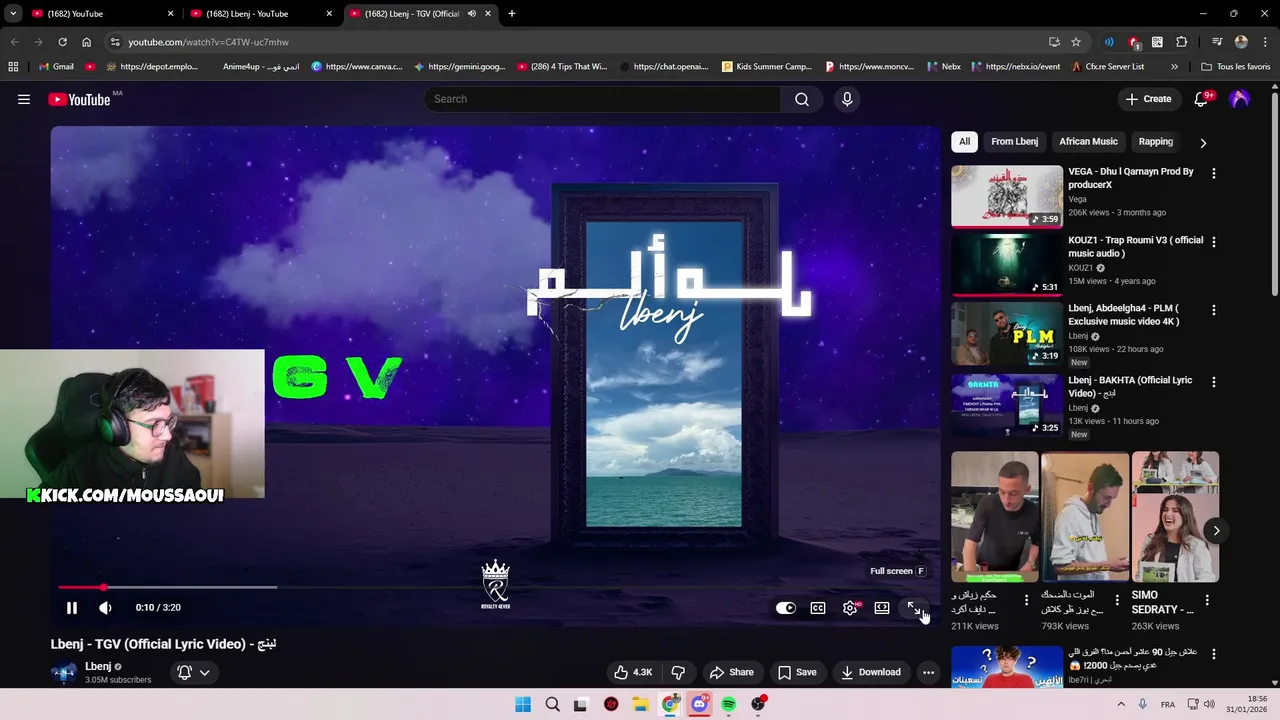Open YouTube notifications bell
Image resolution: width=1280 pixels, height=720 pixels.
pyautogui.click(x=1202, y=99)
